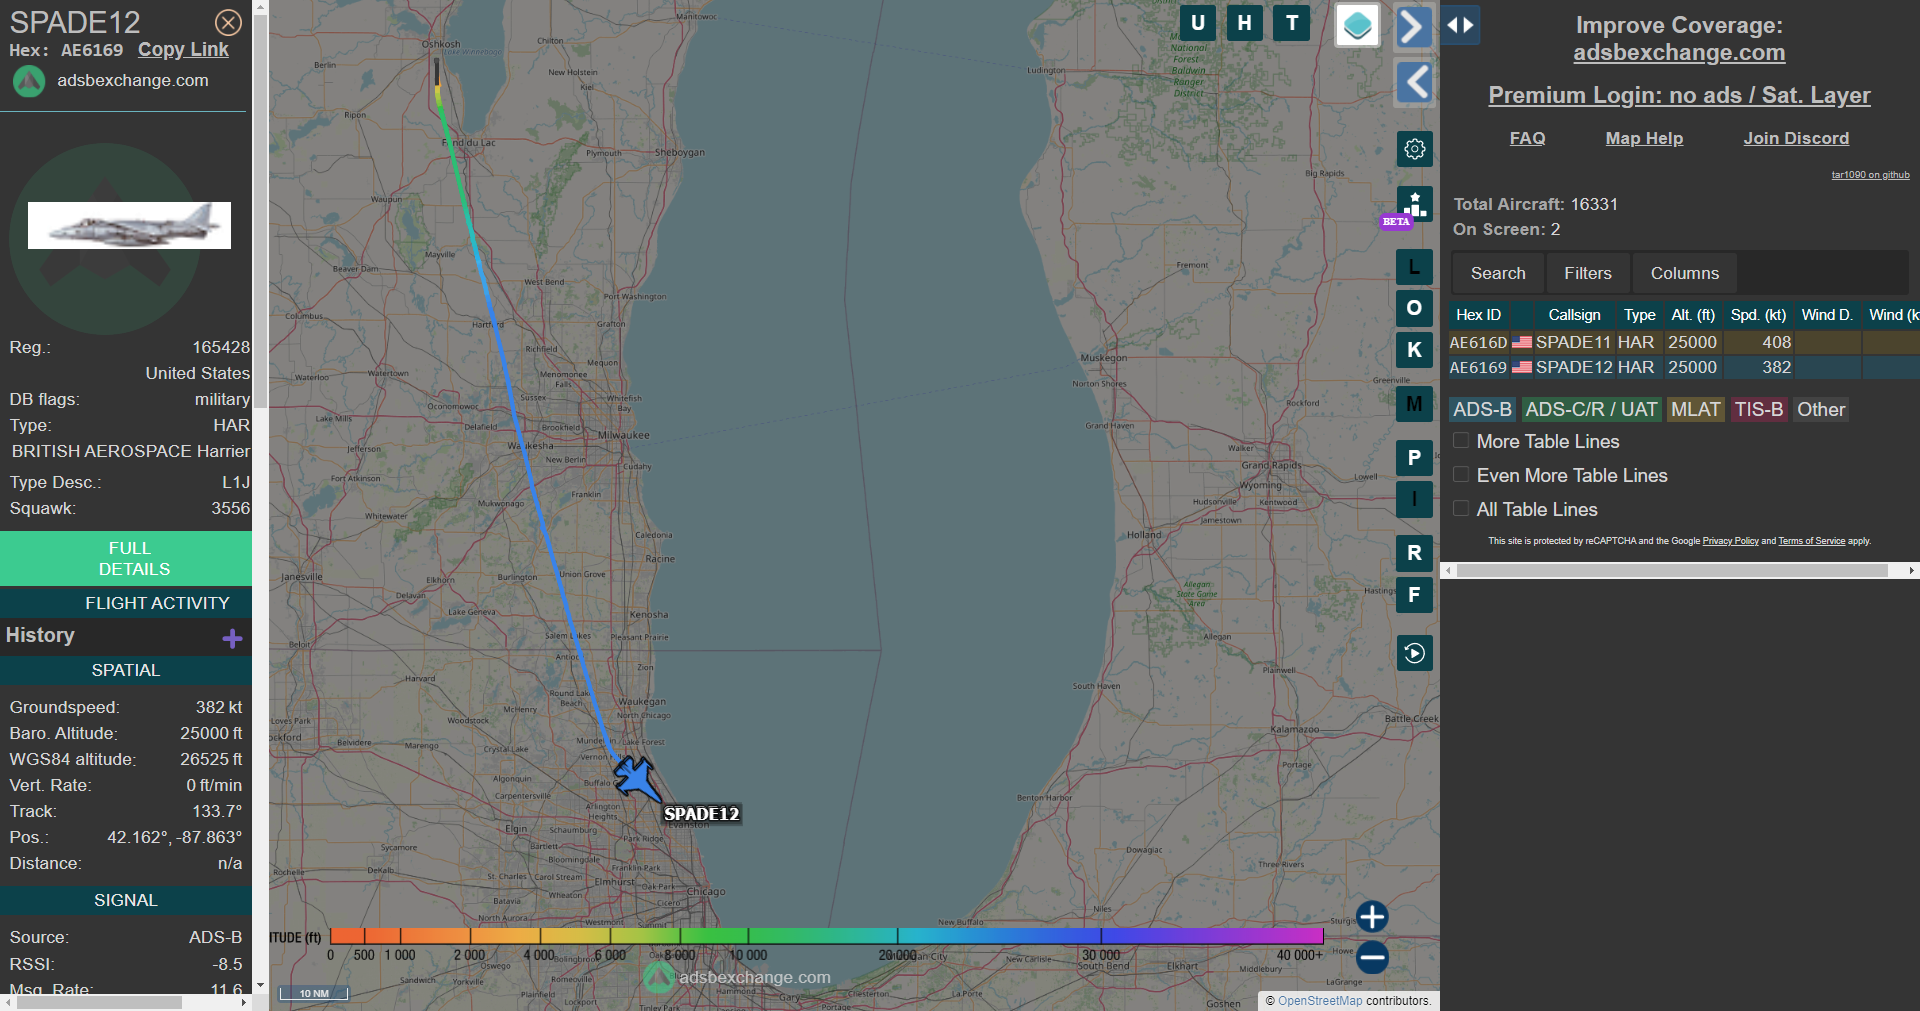Click the table horizontal scrollbar
This screenshot has height=1011, width=1920.
(1672, 570)
